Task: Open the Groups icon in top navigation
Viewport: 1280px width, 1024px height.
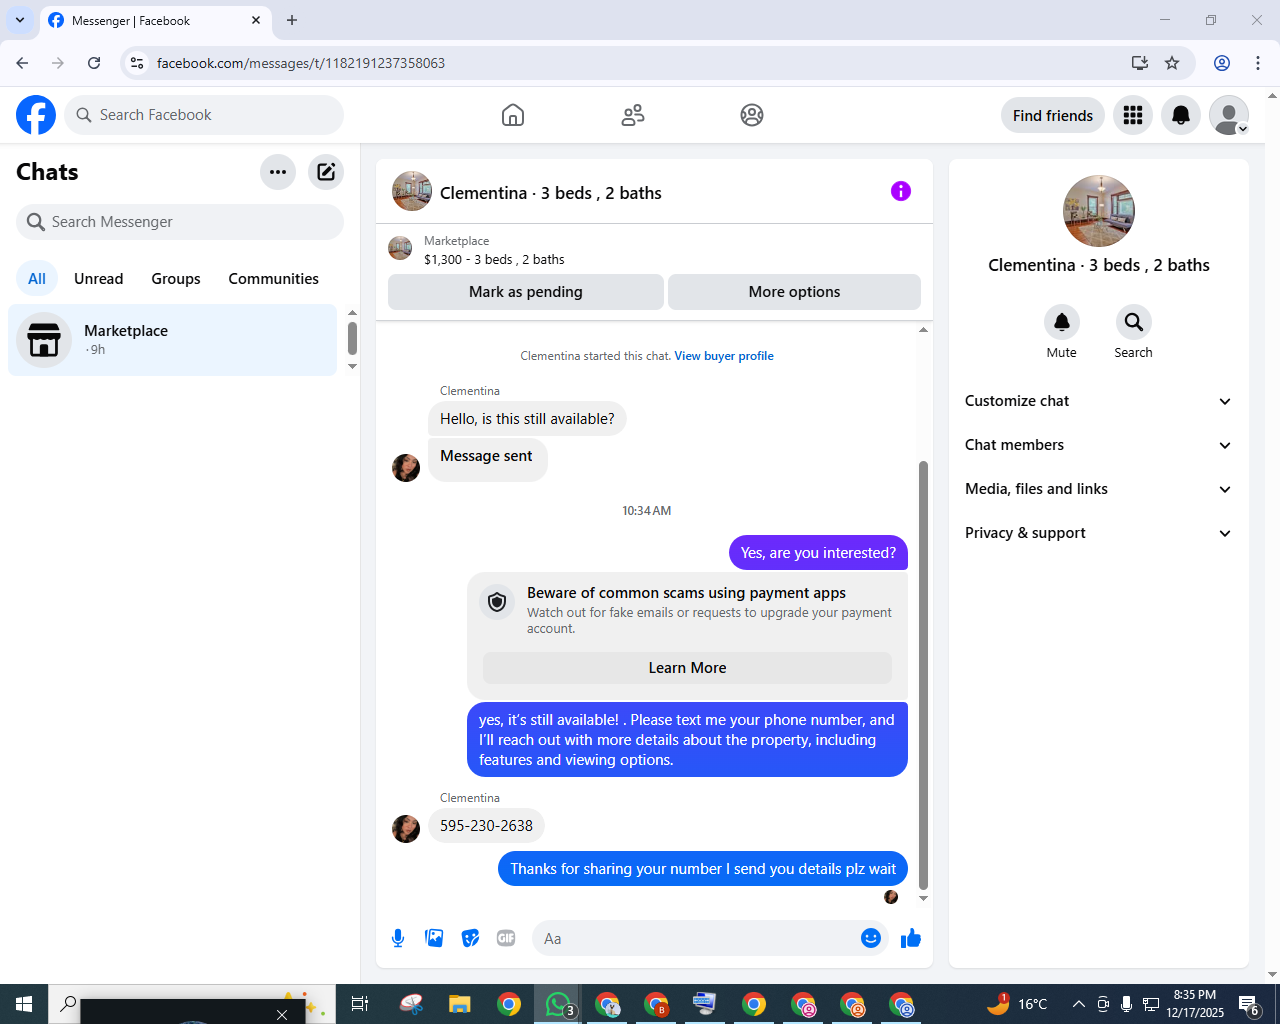Action: (752, 115)
